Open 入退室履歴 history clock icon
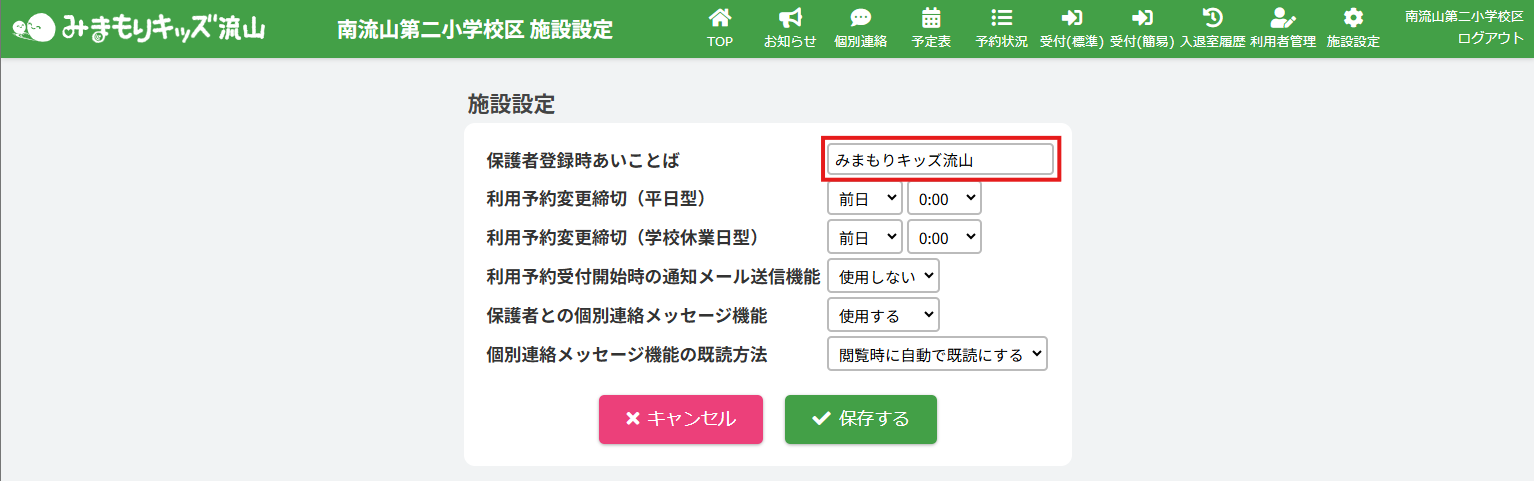1534x481 pixels. [1212, 18]
